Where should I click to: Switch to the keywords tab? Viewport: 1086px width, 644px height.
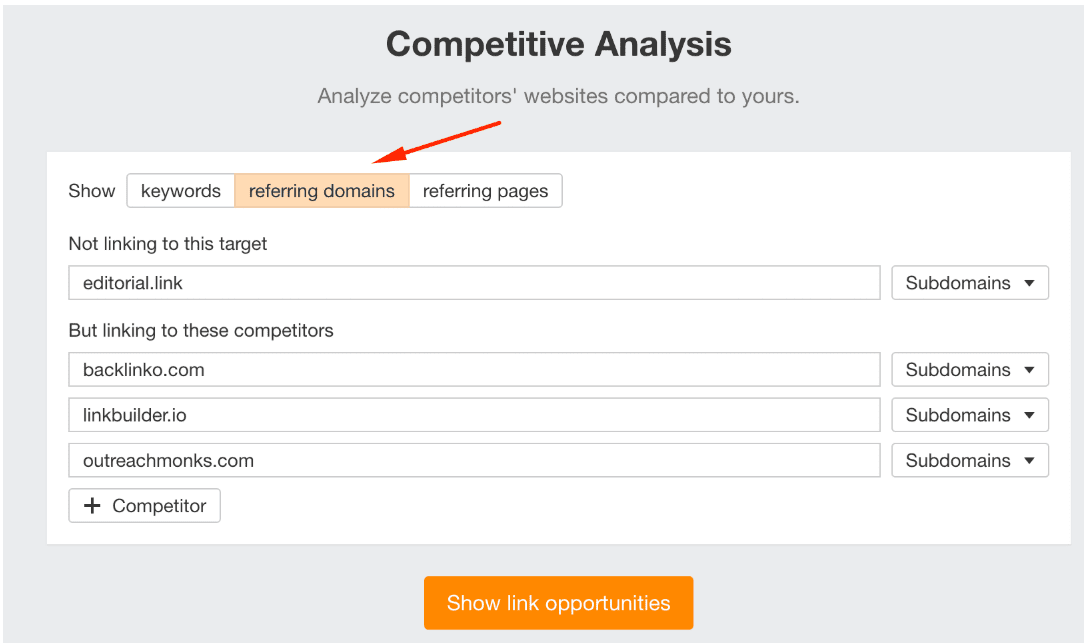pyautogui.click(x=181, y=190)
